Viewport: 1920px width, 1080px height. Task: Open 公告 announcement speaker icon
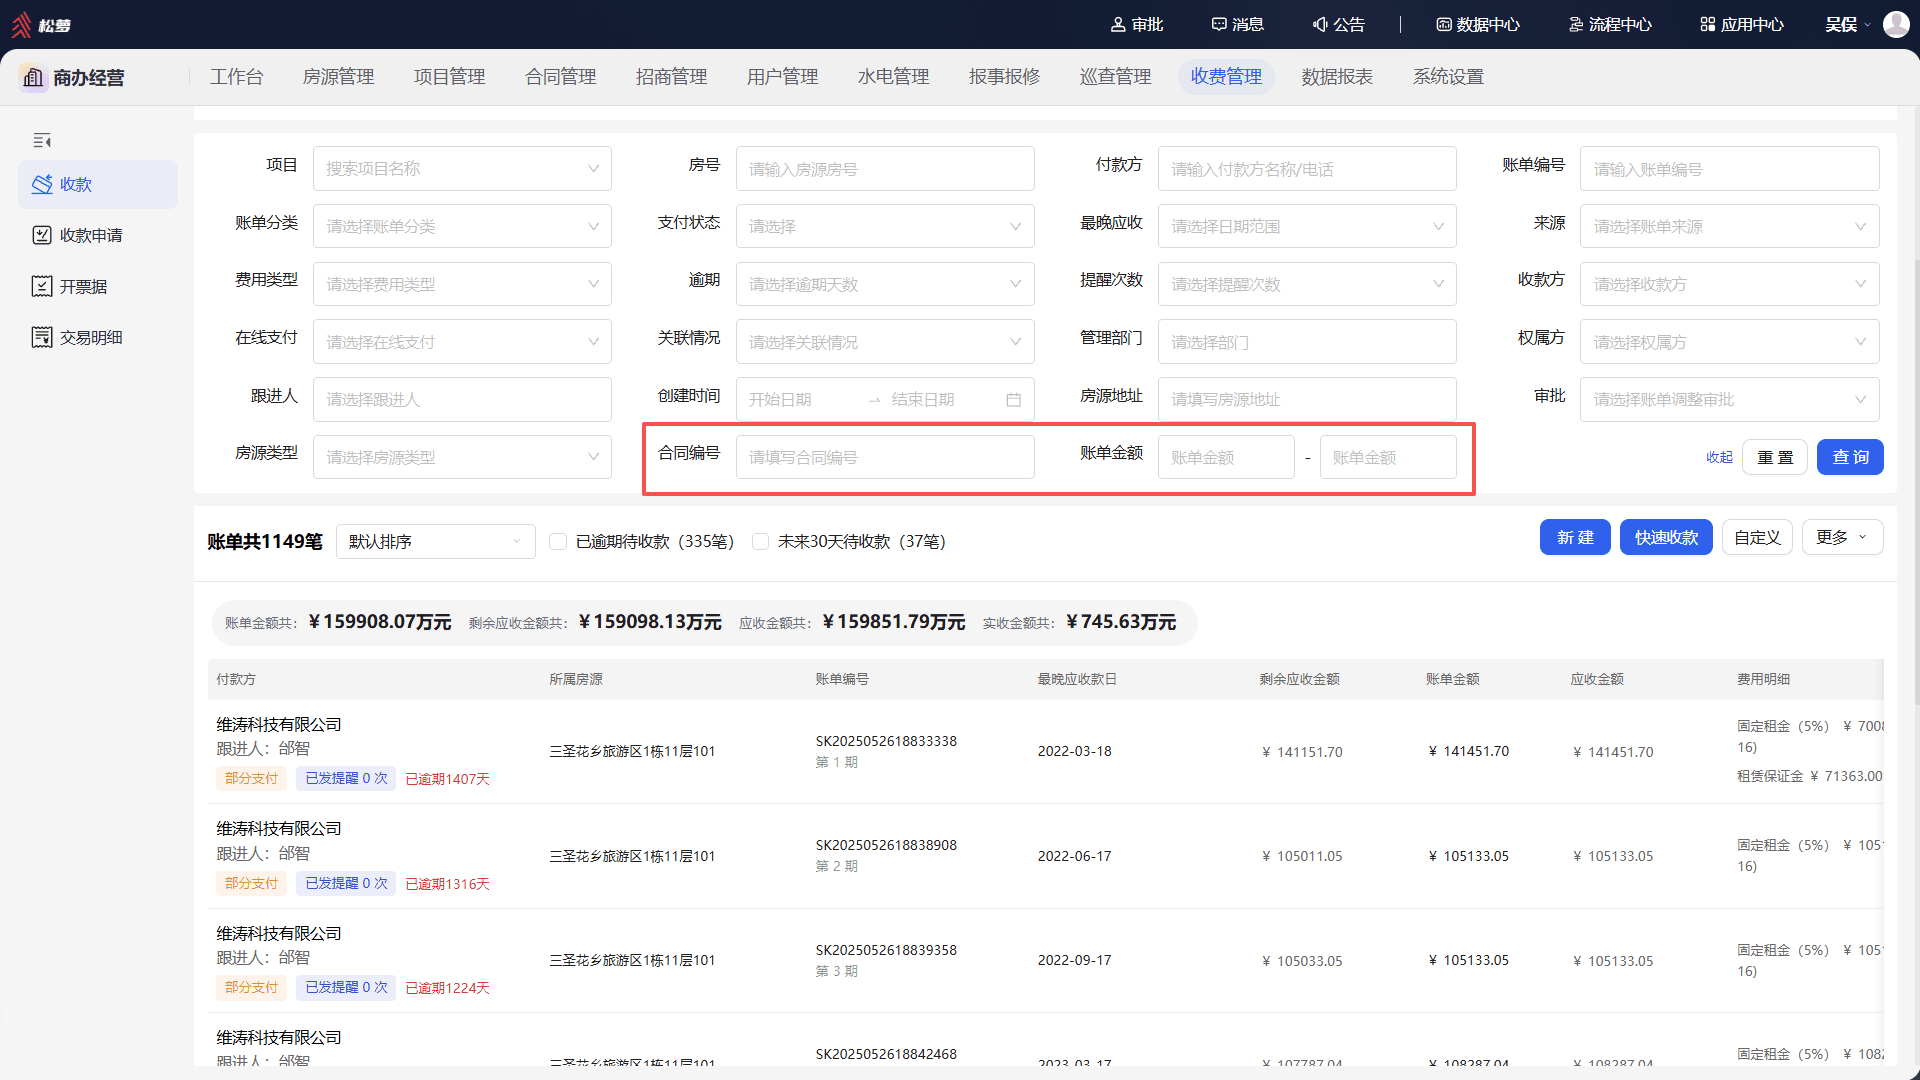1320,24
